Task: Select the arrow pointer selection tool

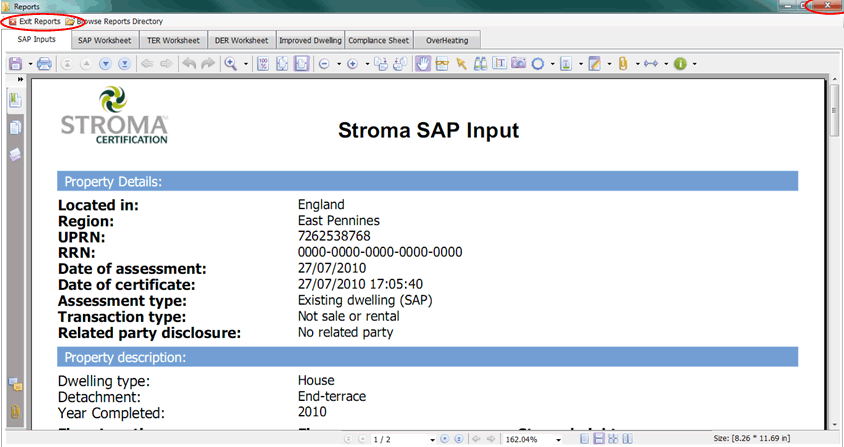Action: (x=461, y=64)
